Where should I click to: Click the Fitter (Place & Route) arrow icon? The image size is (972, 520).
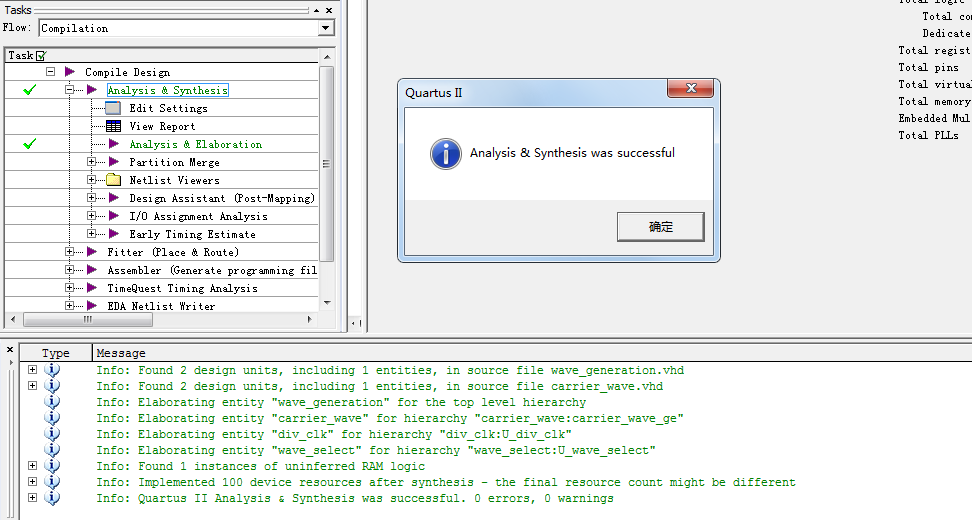click(x=92, y=252)
